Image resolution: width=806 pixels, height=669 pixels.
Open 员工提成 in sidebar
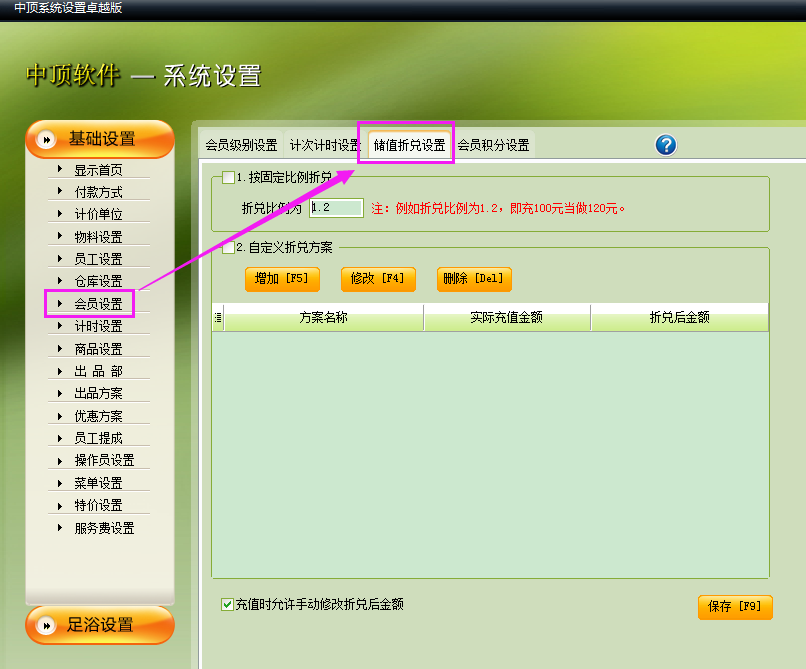pos(98,438)
